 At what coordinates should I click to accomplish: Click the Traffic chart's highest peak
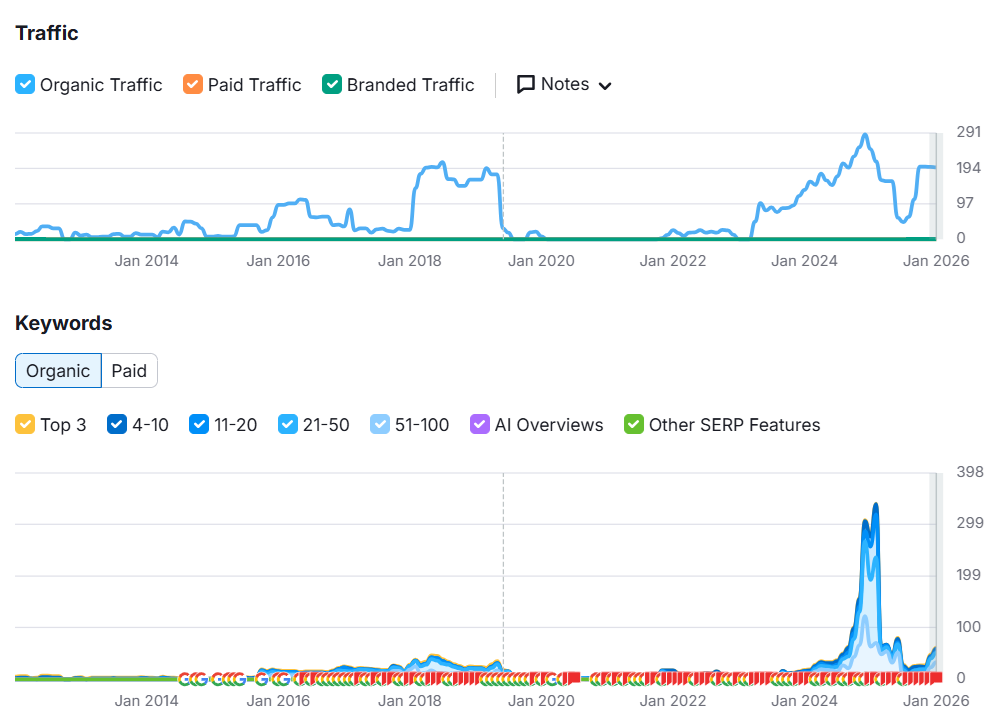(x=865, y=135)
